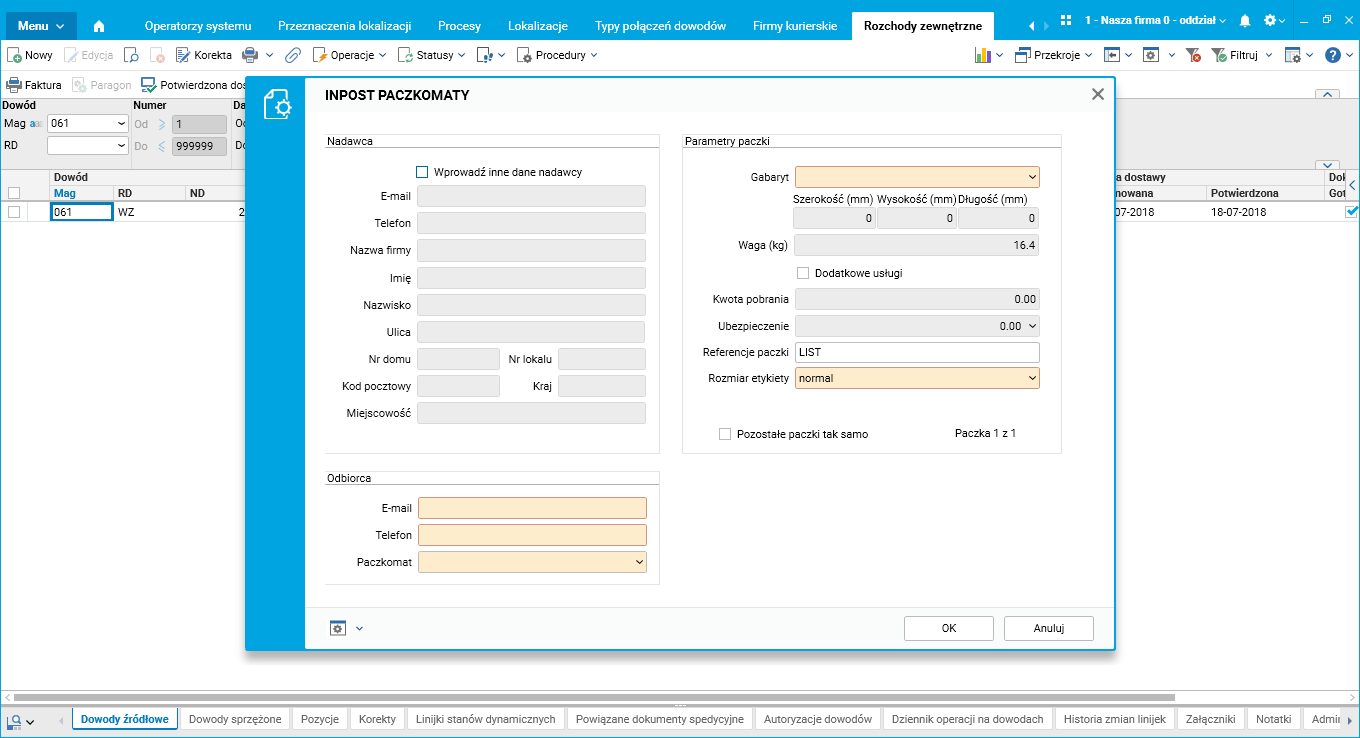Click the Potwierdzona dostawa icon
Image resolution: width=1360 pixels, height=738 pixels.
148,85
